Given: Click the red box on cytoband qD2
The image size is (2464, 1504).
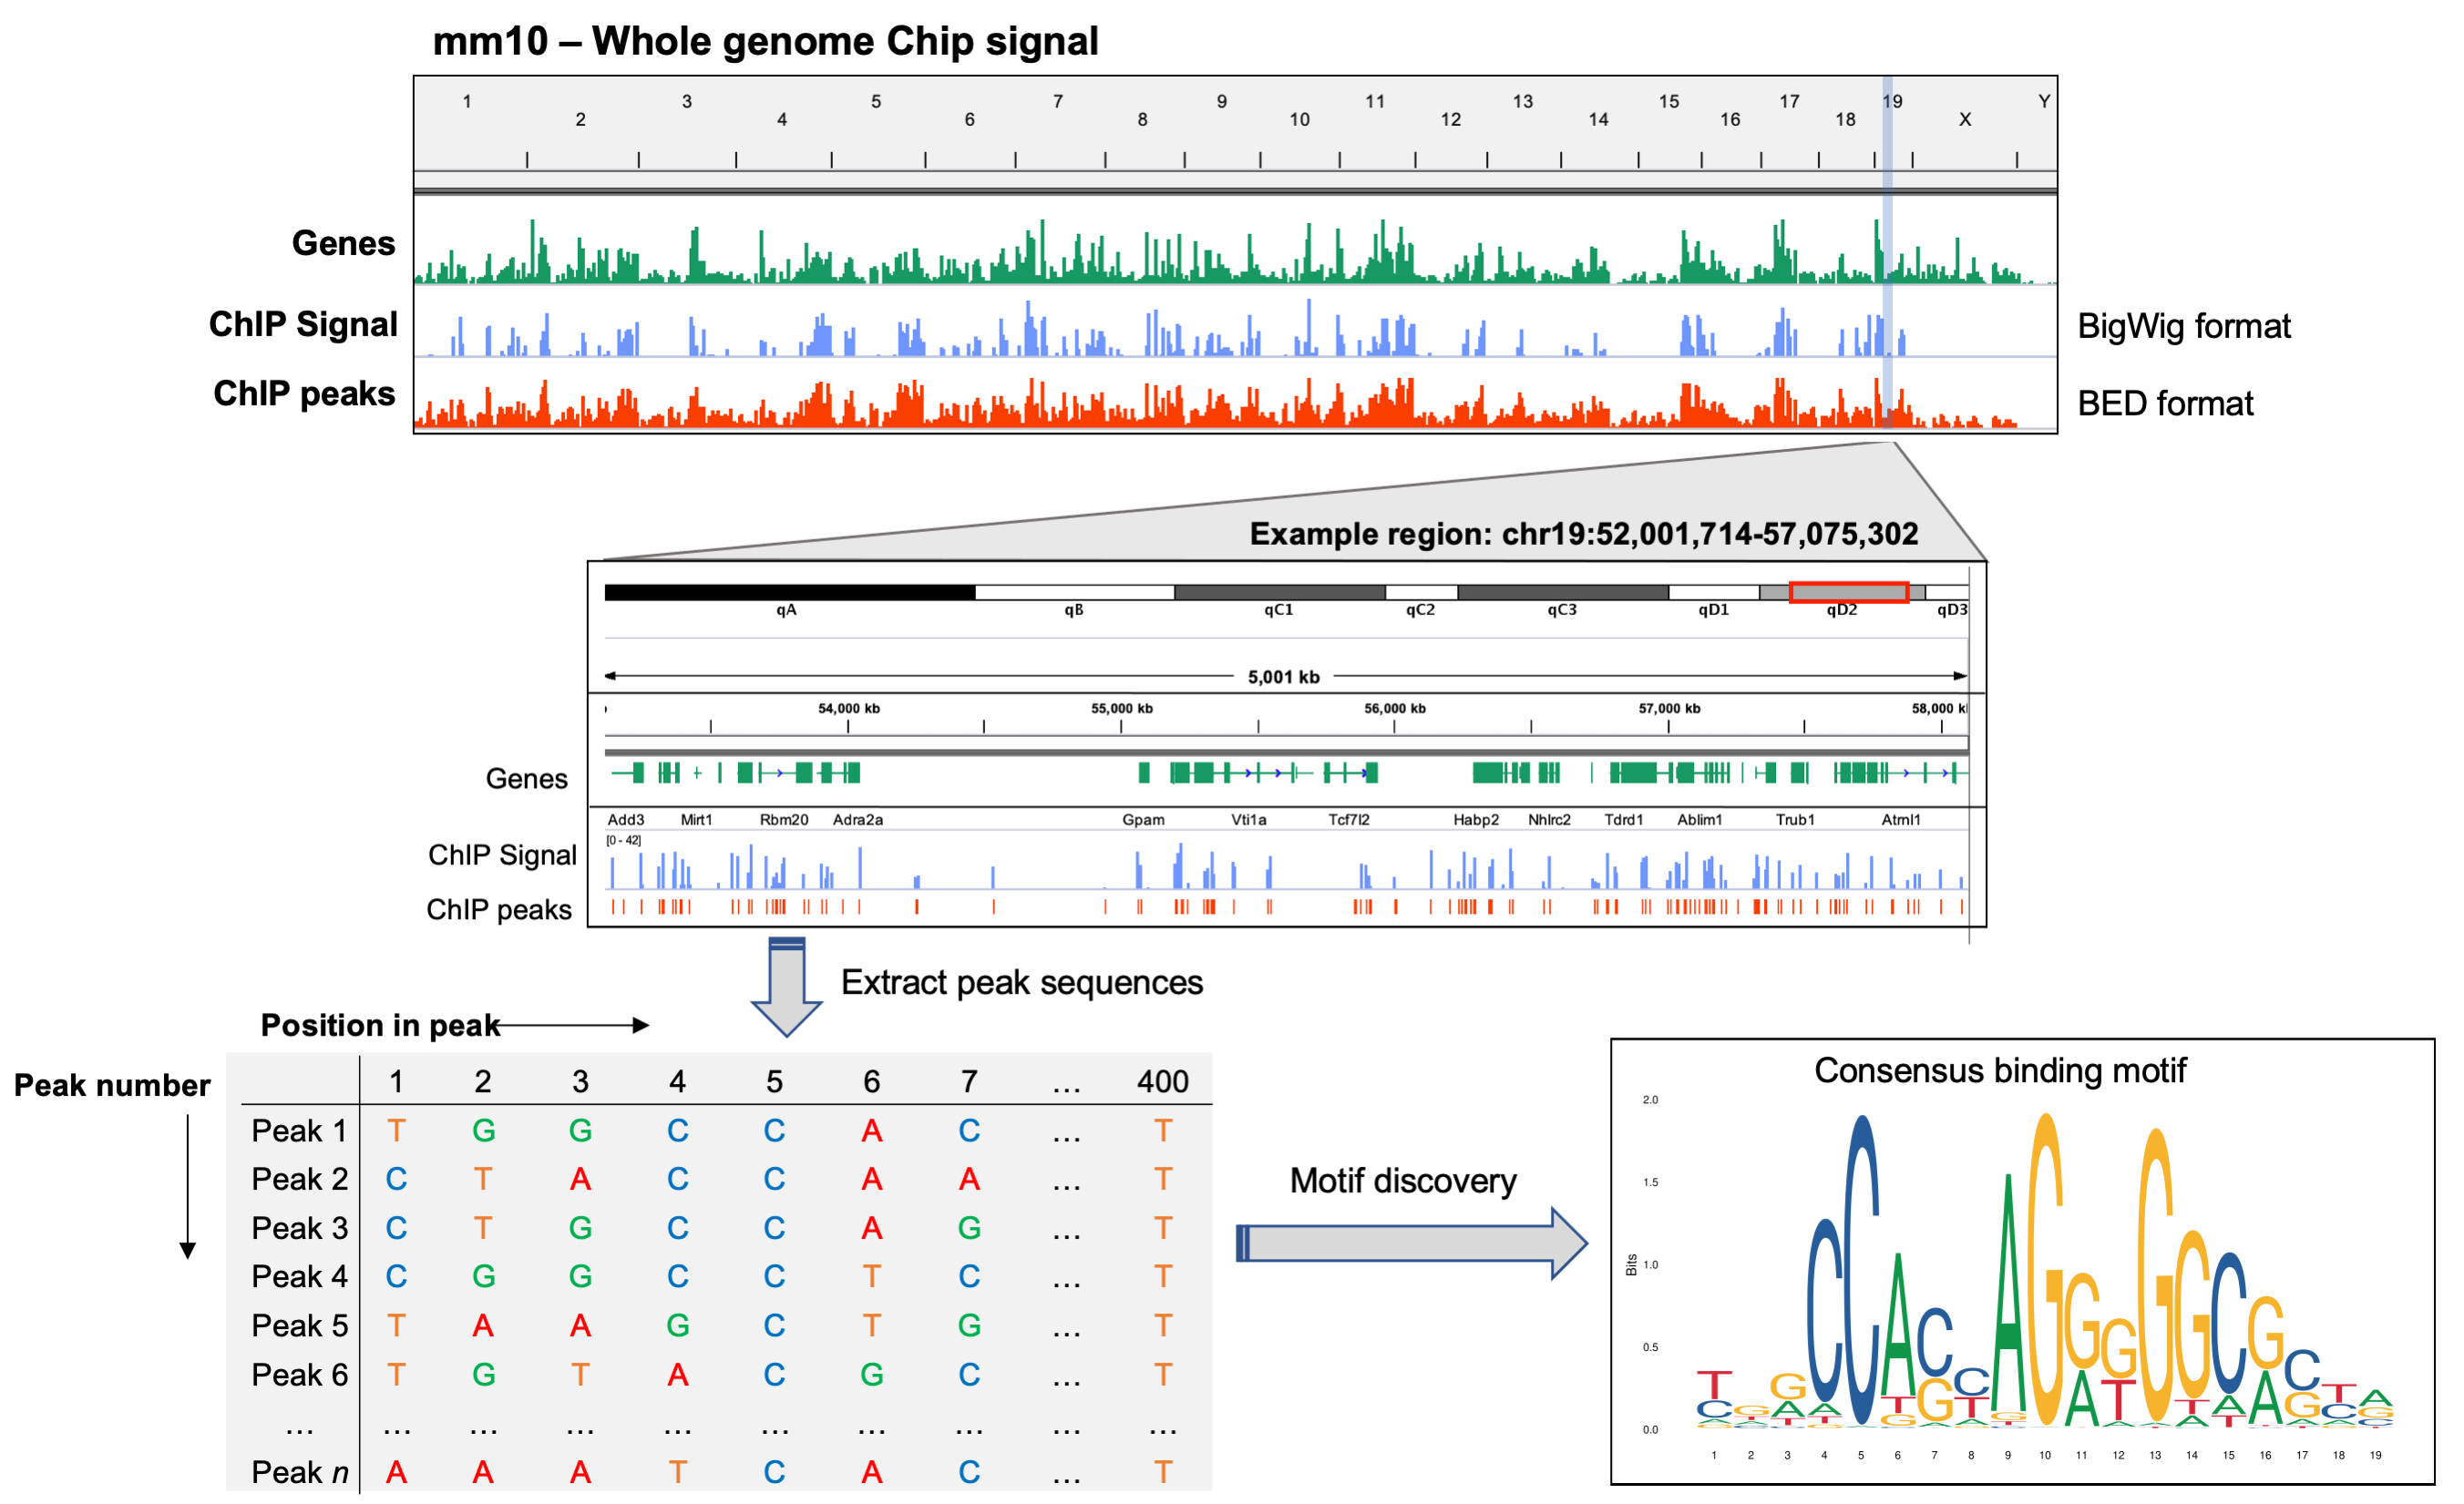Looking at the screenshot, I should tap(1848, 592).
